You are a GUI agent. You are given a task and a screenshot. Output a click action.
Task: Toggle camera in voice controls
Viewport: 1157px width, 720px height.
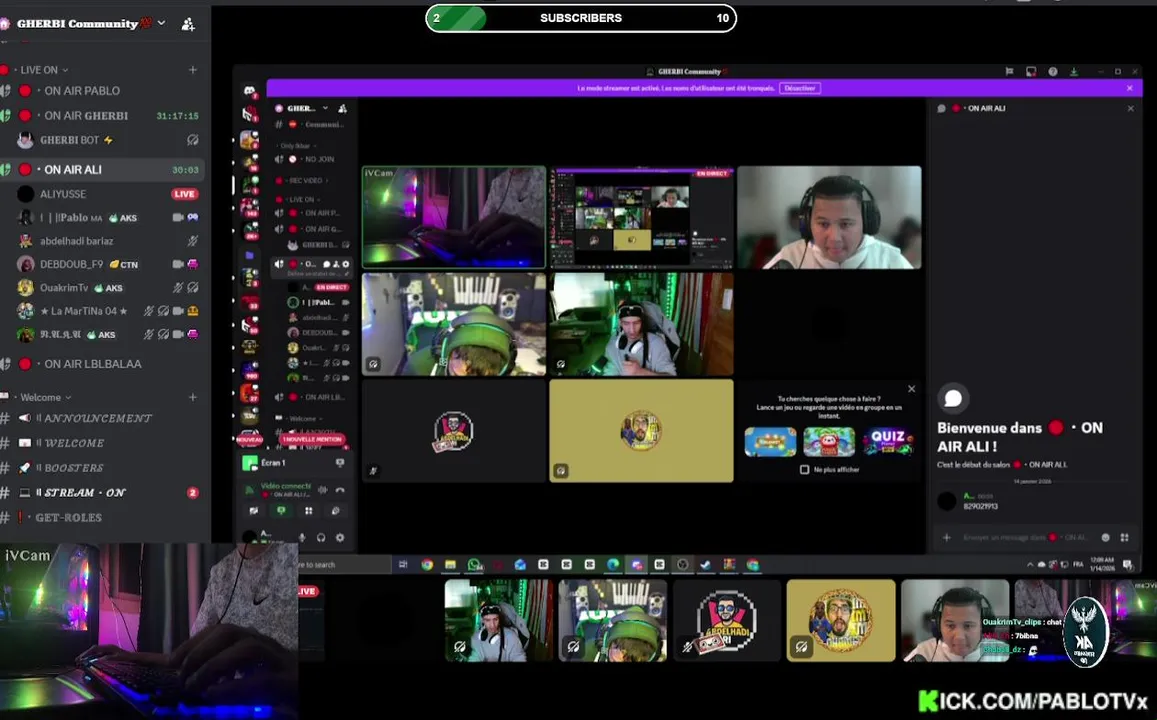(254, 510)
